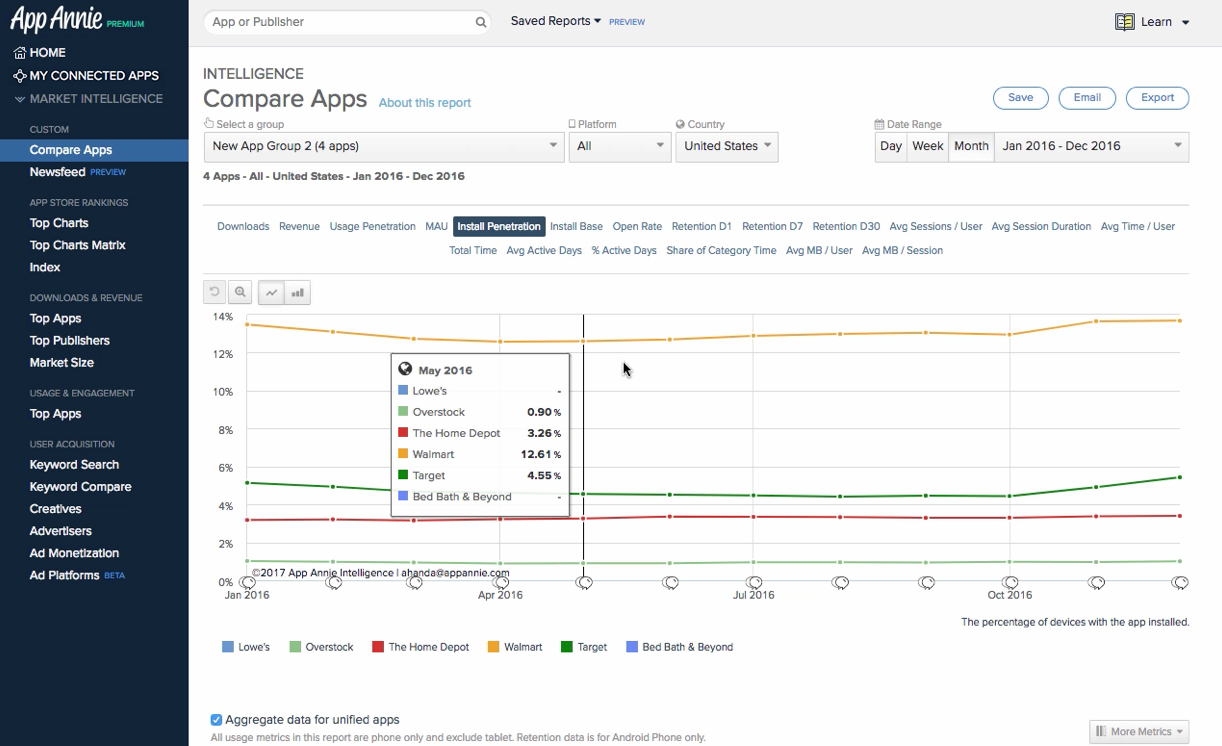Click the reset zoom icon above chart
1222x746 pixels.
(x=214, y=292)
